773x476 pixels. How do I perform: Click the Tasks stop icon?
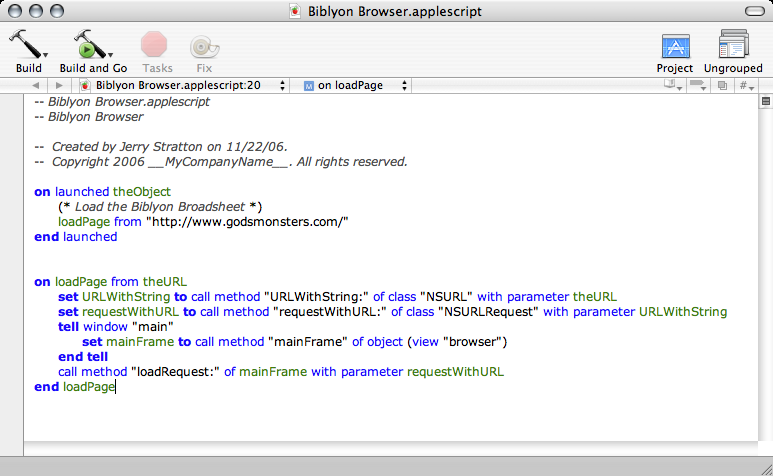pyautogui.click(x=156, y=45)
